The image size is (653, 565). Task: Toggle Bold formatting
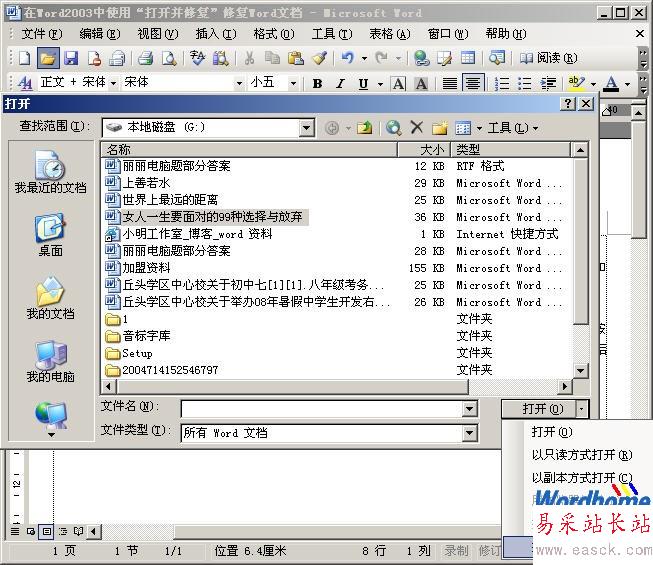[317, 84]
